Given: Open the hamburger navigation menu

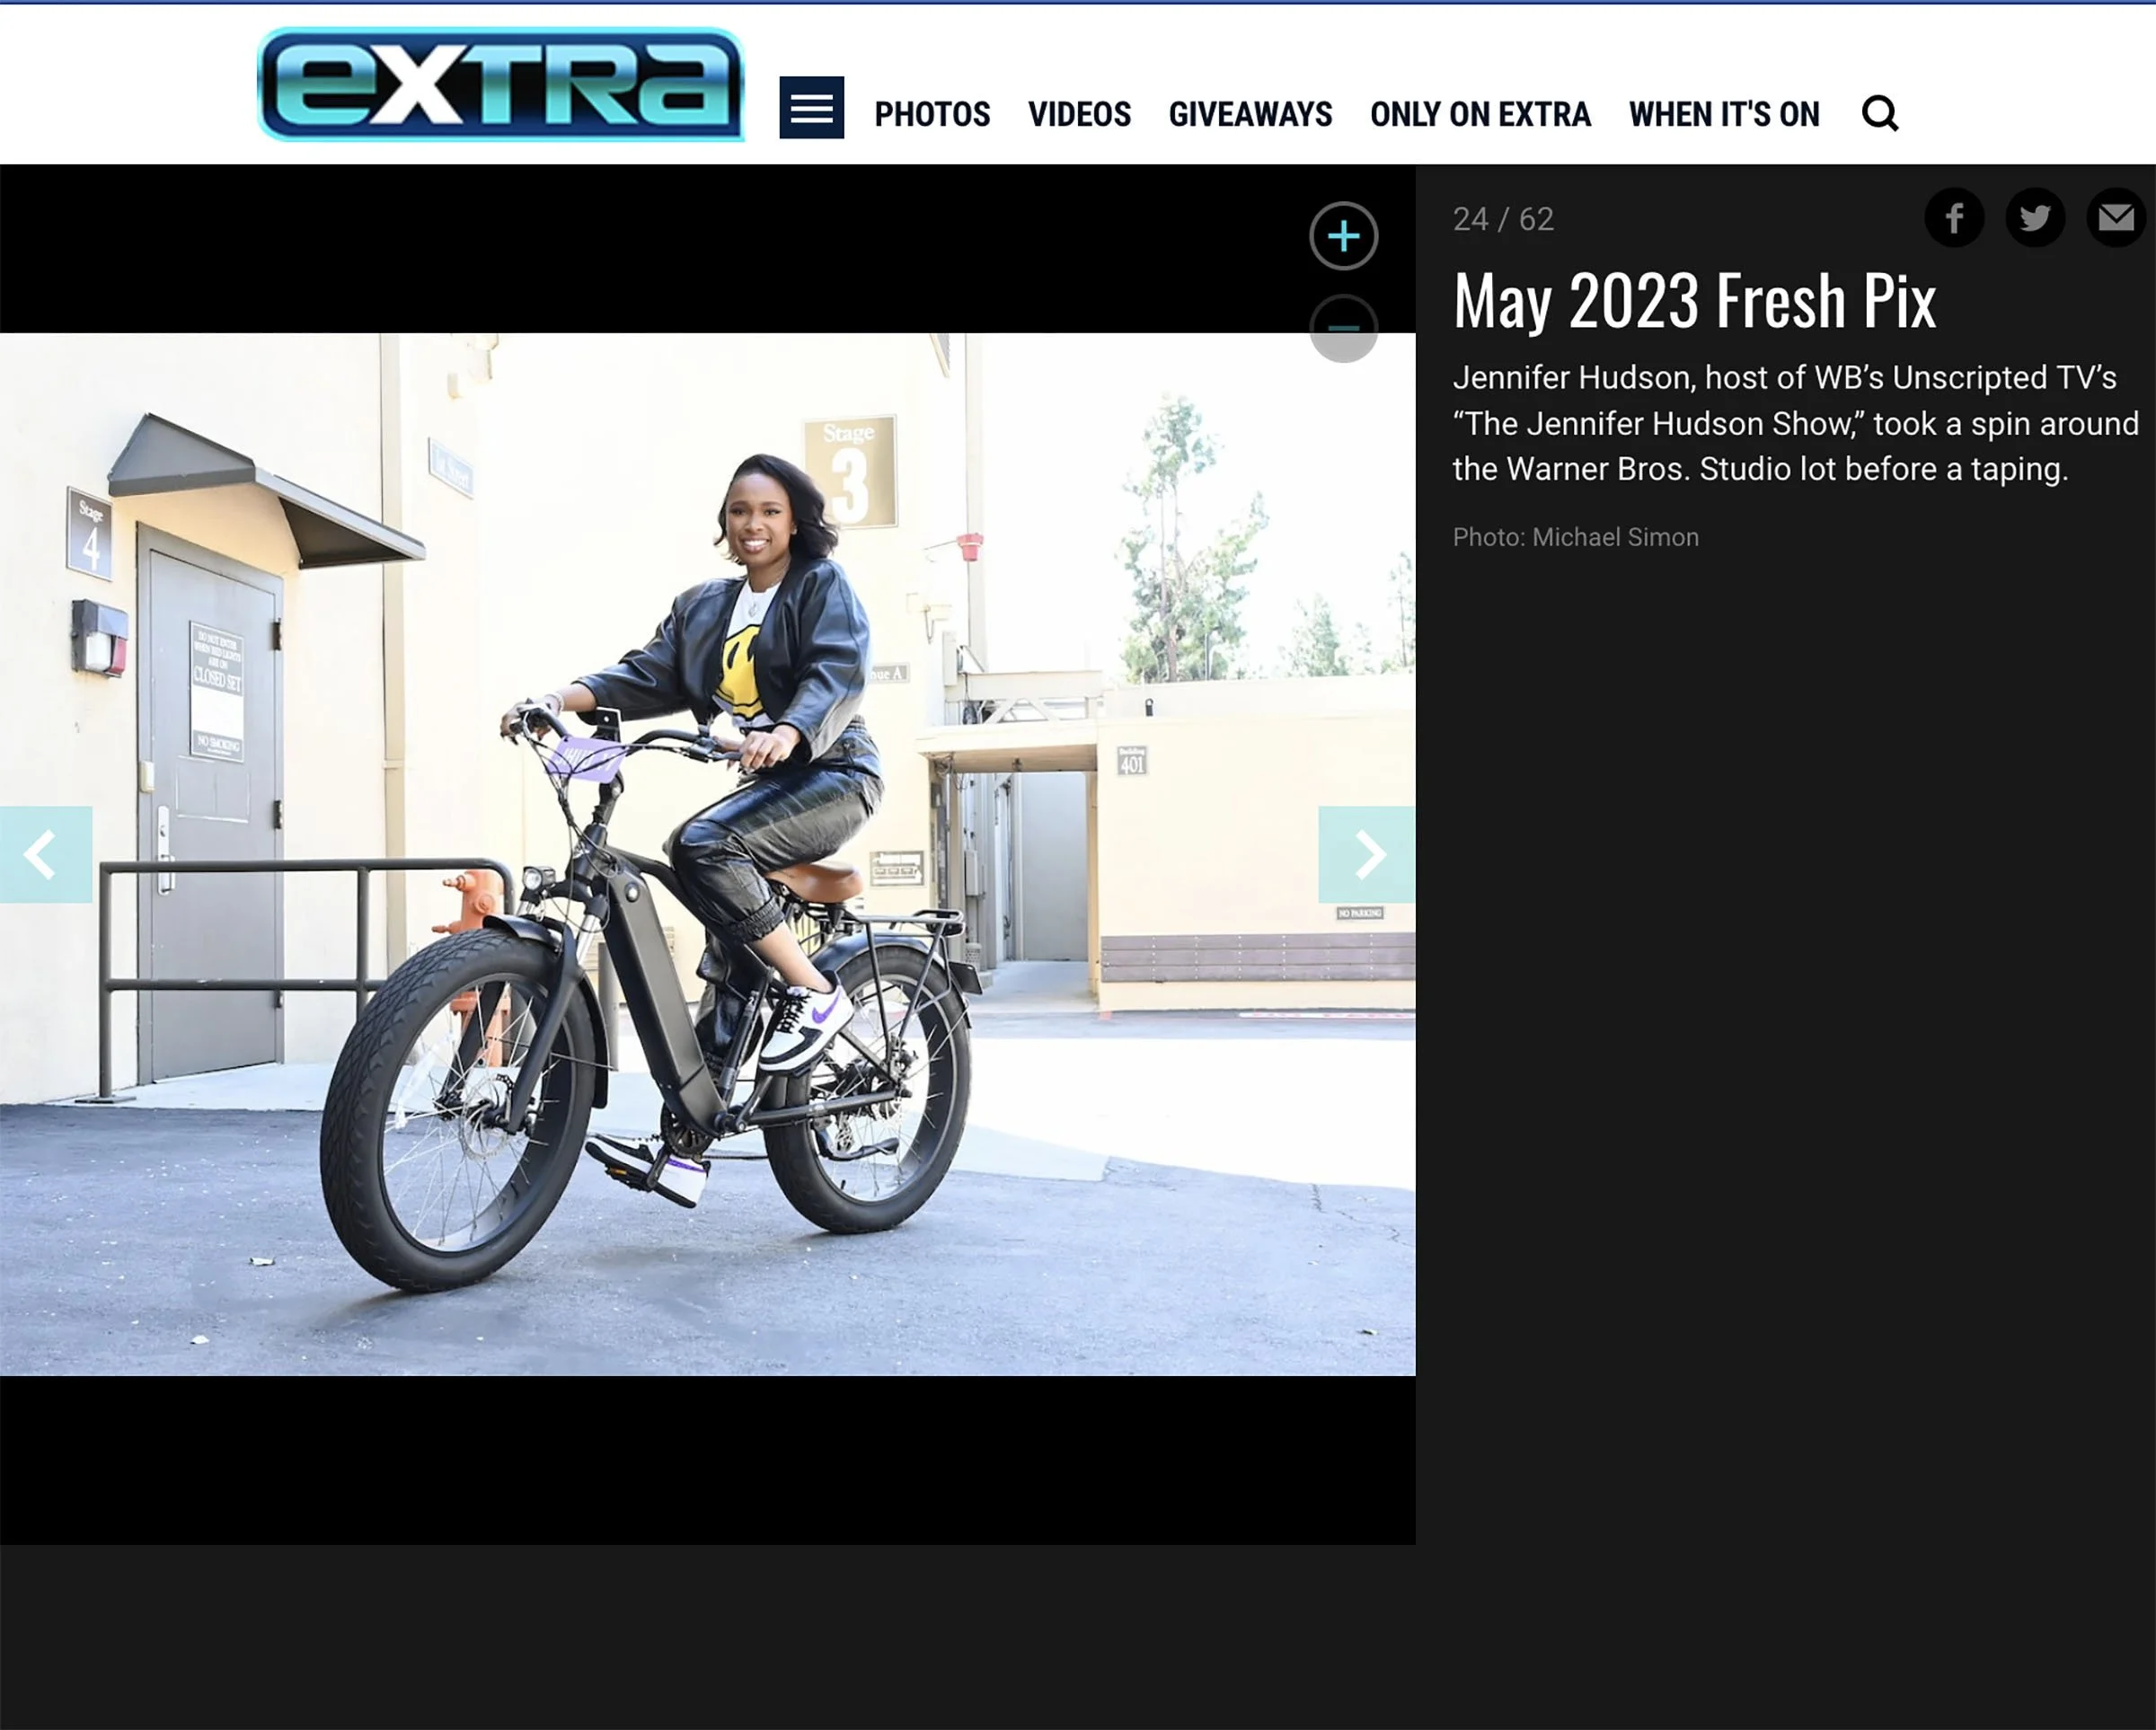Looking at the screenshot, I should (811, 107).
